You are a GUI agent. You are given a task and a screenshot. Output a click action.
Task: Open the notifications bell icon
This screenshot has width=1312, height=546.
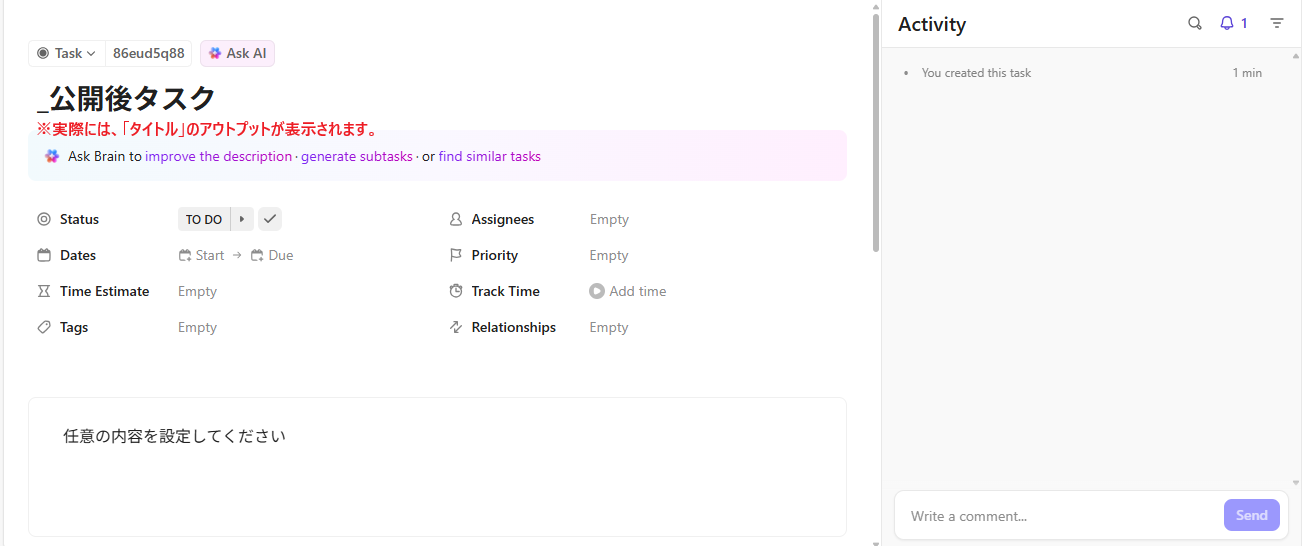point(1227,23)
